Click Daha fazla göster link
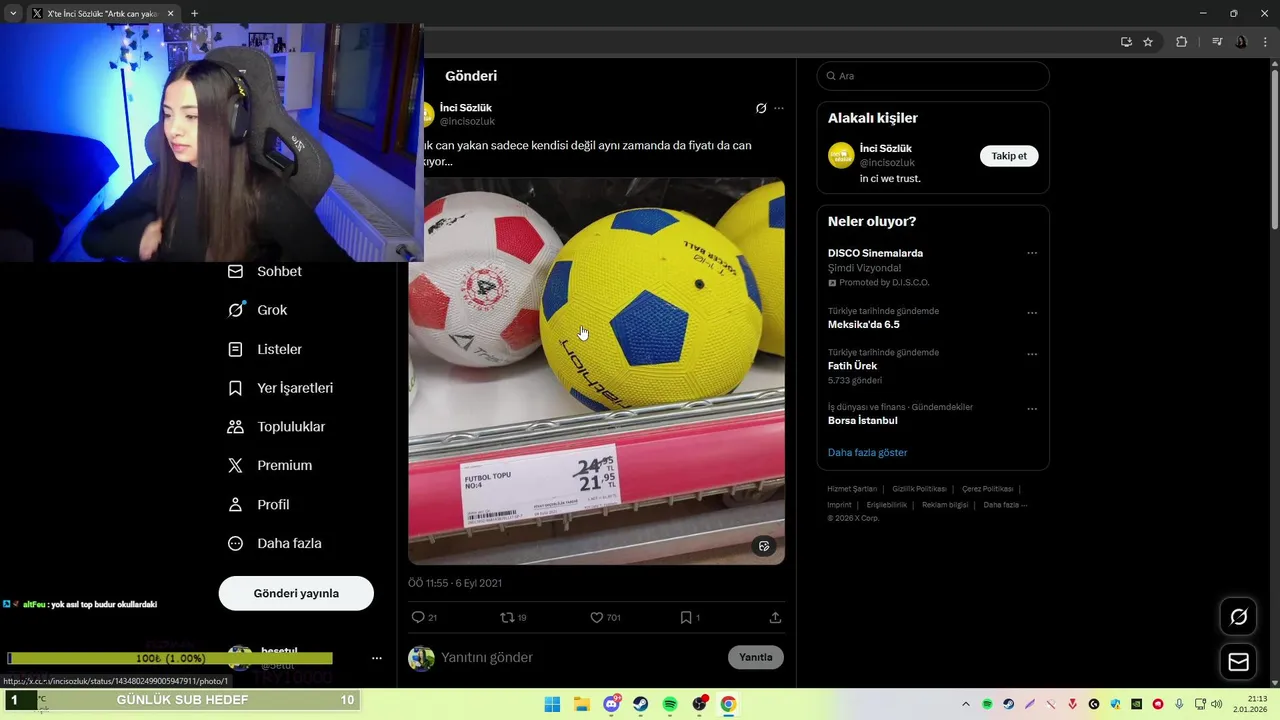This screenshot has height=720, width=1280. coord(867,453)
